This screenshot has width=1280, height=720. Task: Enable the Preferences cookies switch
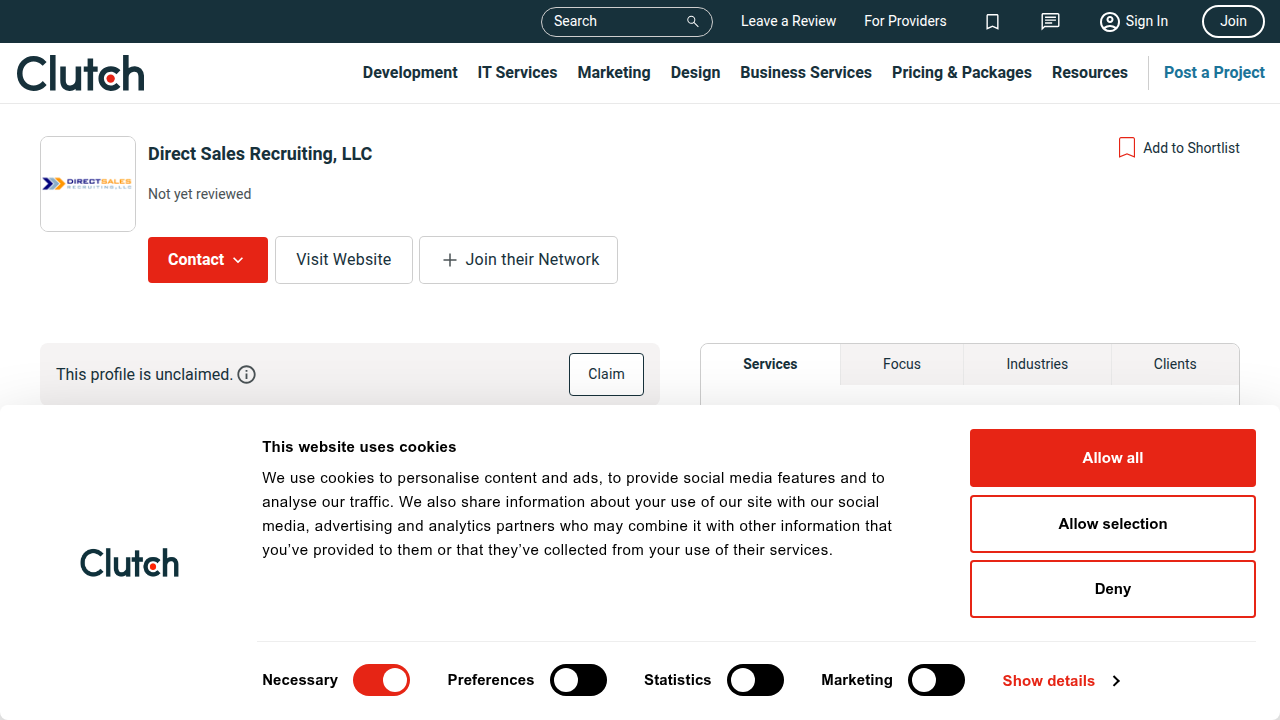pos(578,680)
